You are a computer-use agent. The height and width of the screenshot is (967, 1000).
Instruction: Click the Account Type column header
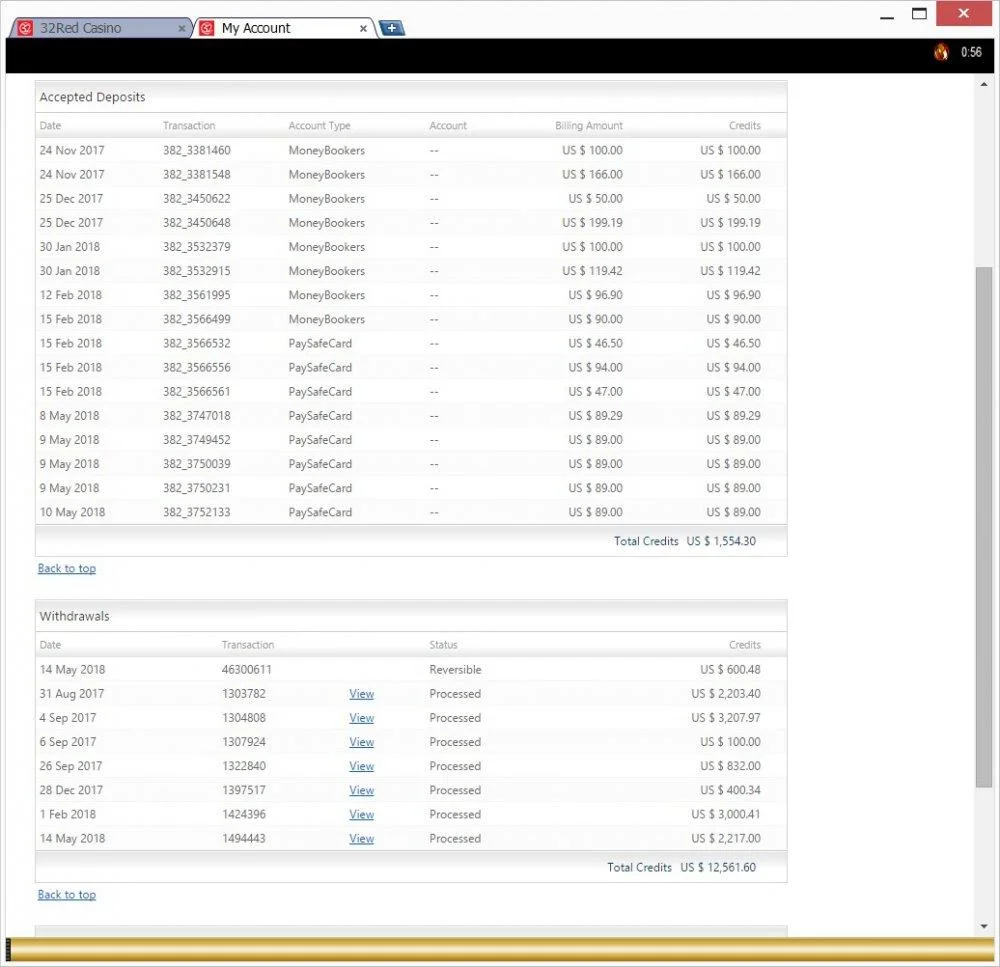(320, 126)
